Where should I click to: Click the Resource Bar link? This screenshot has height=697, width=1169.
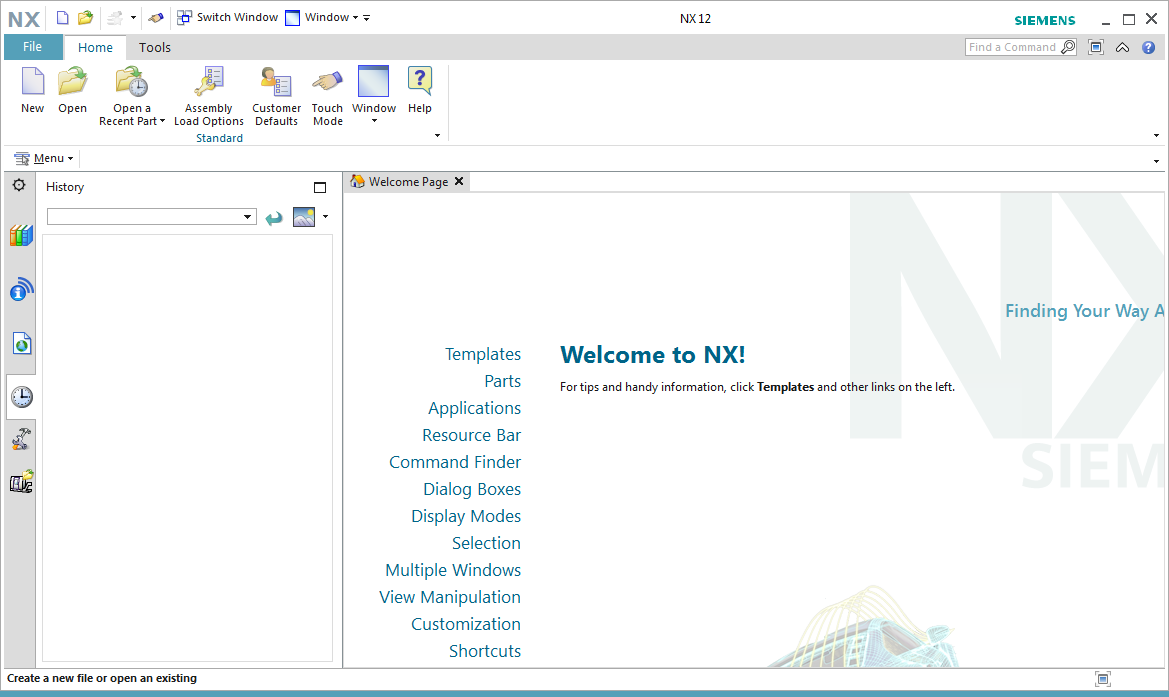coord(471,435)
